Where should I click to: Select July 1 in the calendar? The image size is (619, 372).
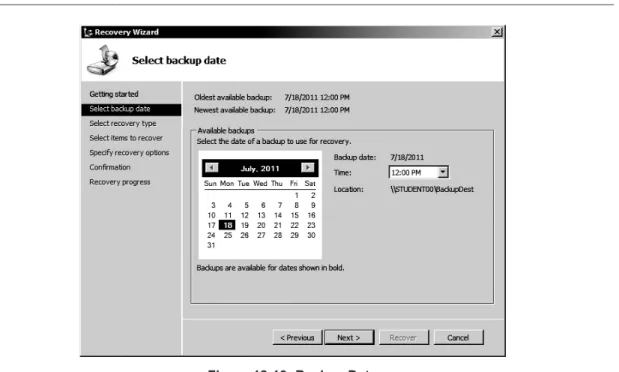[x=296, y=195]
